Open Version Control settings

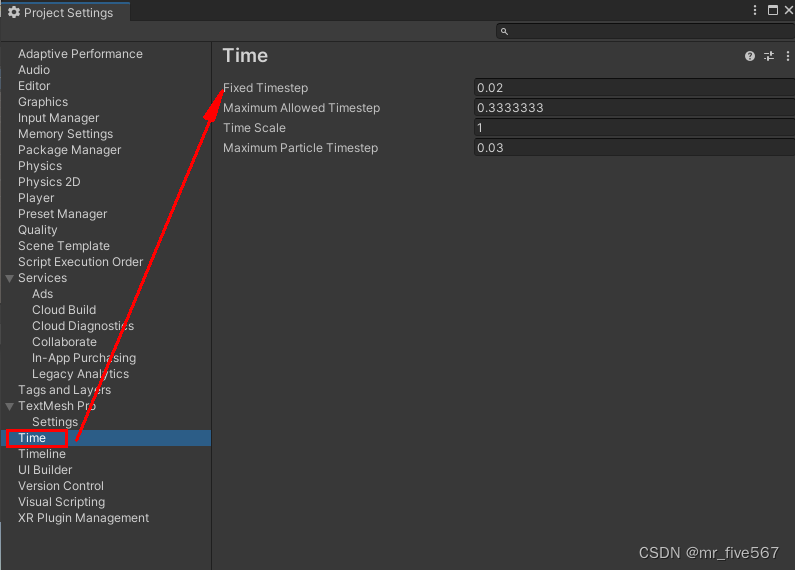click(x=61, y=486)
